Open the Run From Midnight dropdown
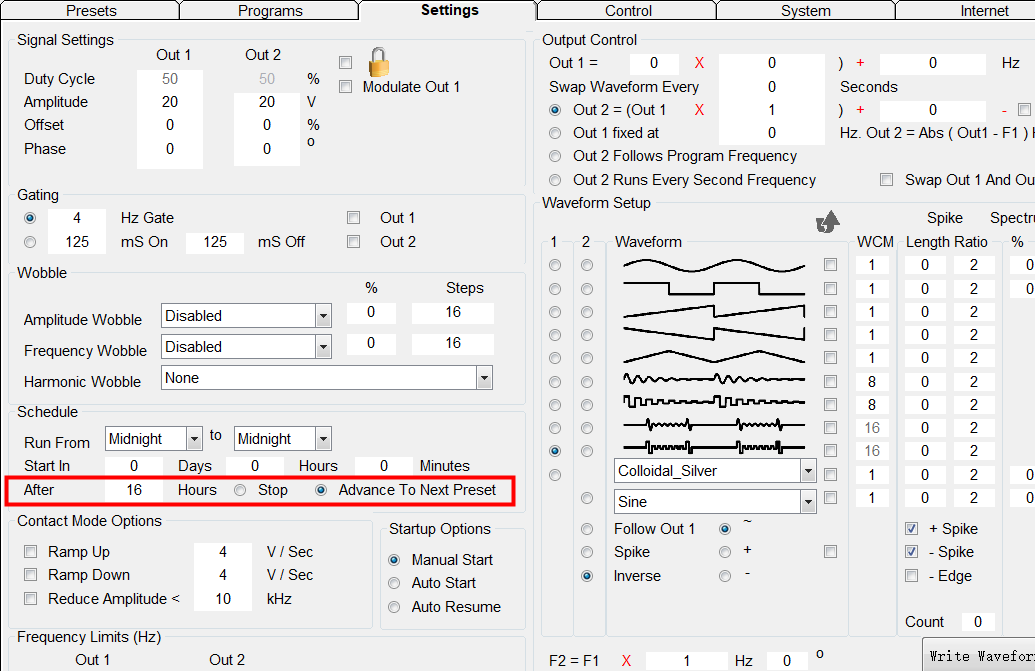Screen dimensions: 1035x671 point(194,439)
